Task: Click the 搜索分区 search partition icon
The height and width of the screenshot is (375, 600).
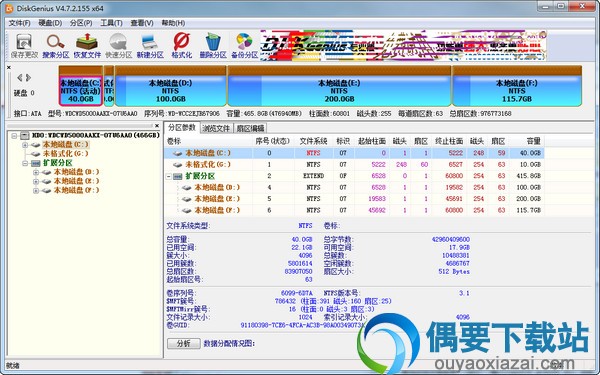Action: (55, 46)
